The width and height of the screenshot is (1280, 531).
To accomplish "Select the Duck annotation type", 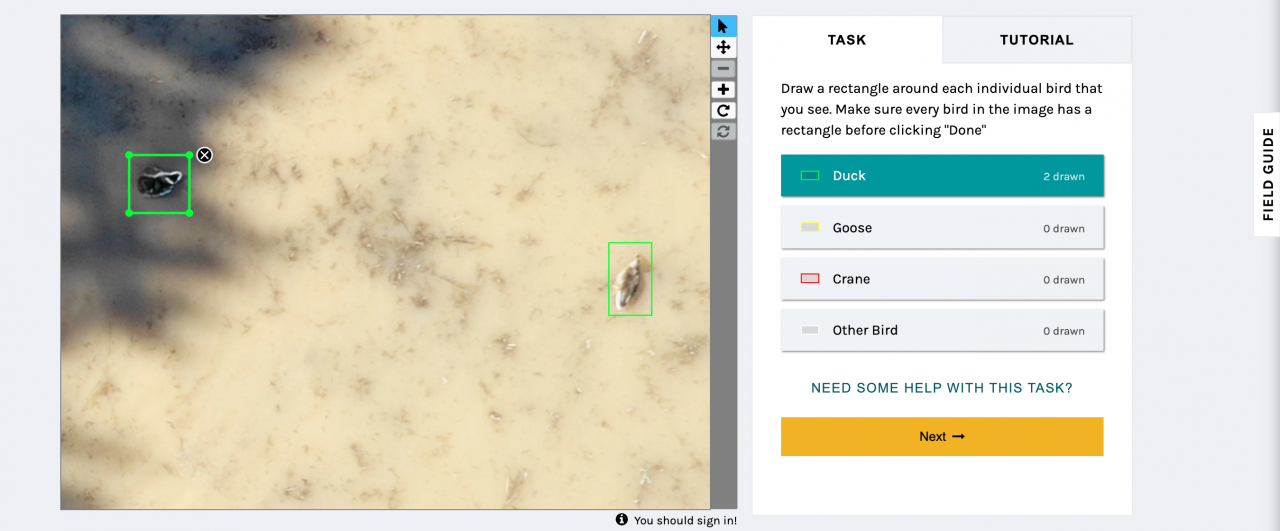I will pos(942,176).
